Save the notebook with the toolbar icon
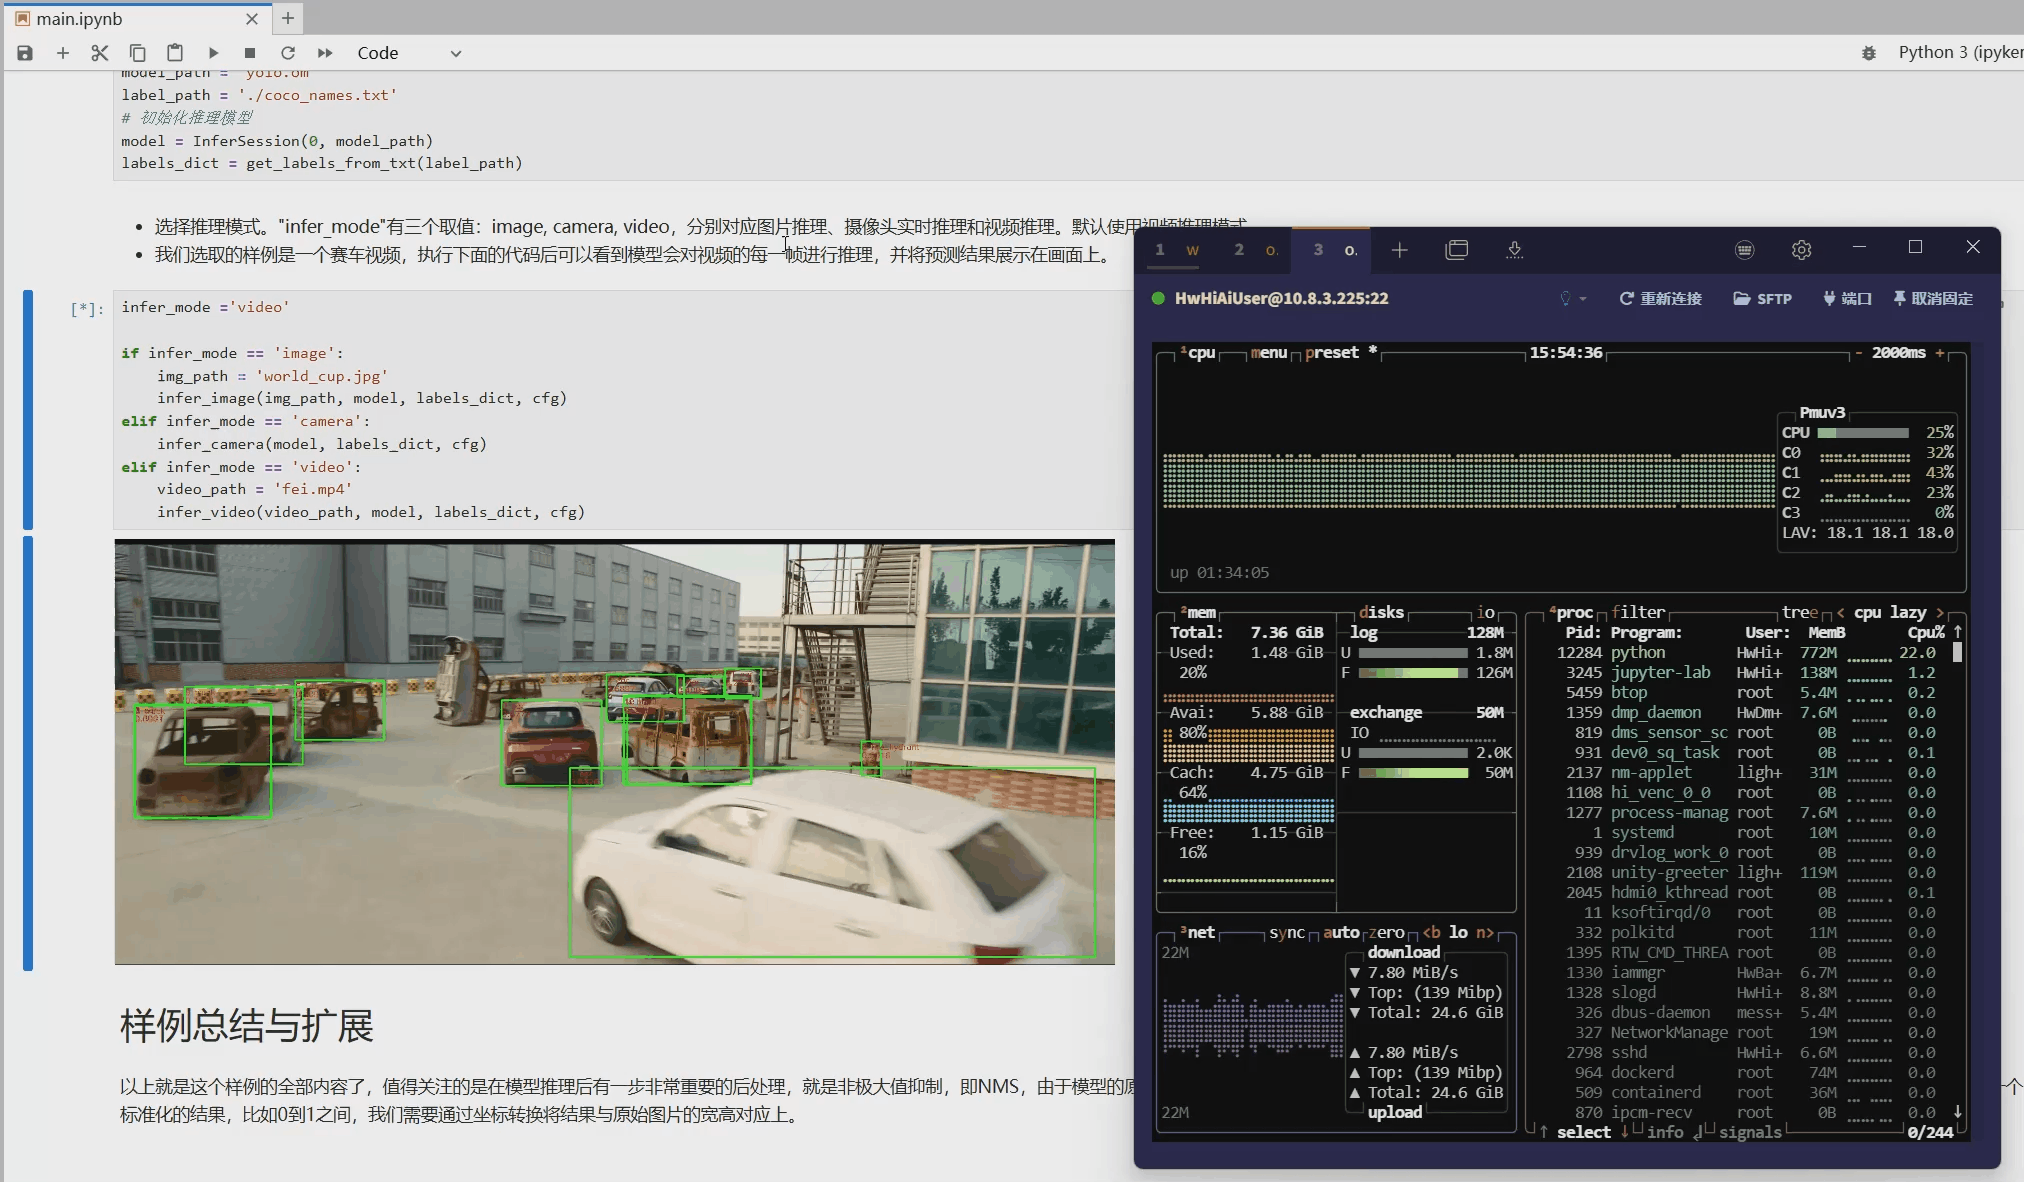The height and width of the screenshot is (1182, 2024). [25, 53]
